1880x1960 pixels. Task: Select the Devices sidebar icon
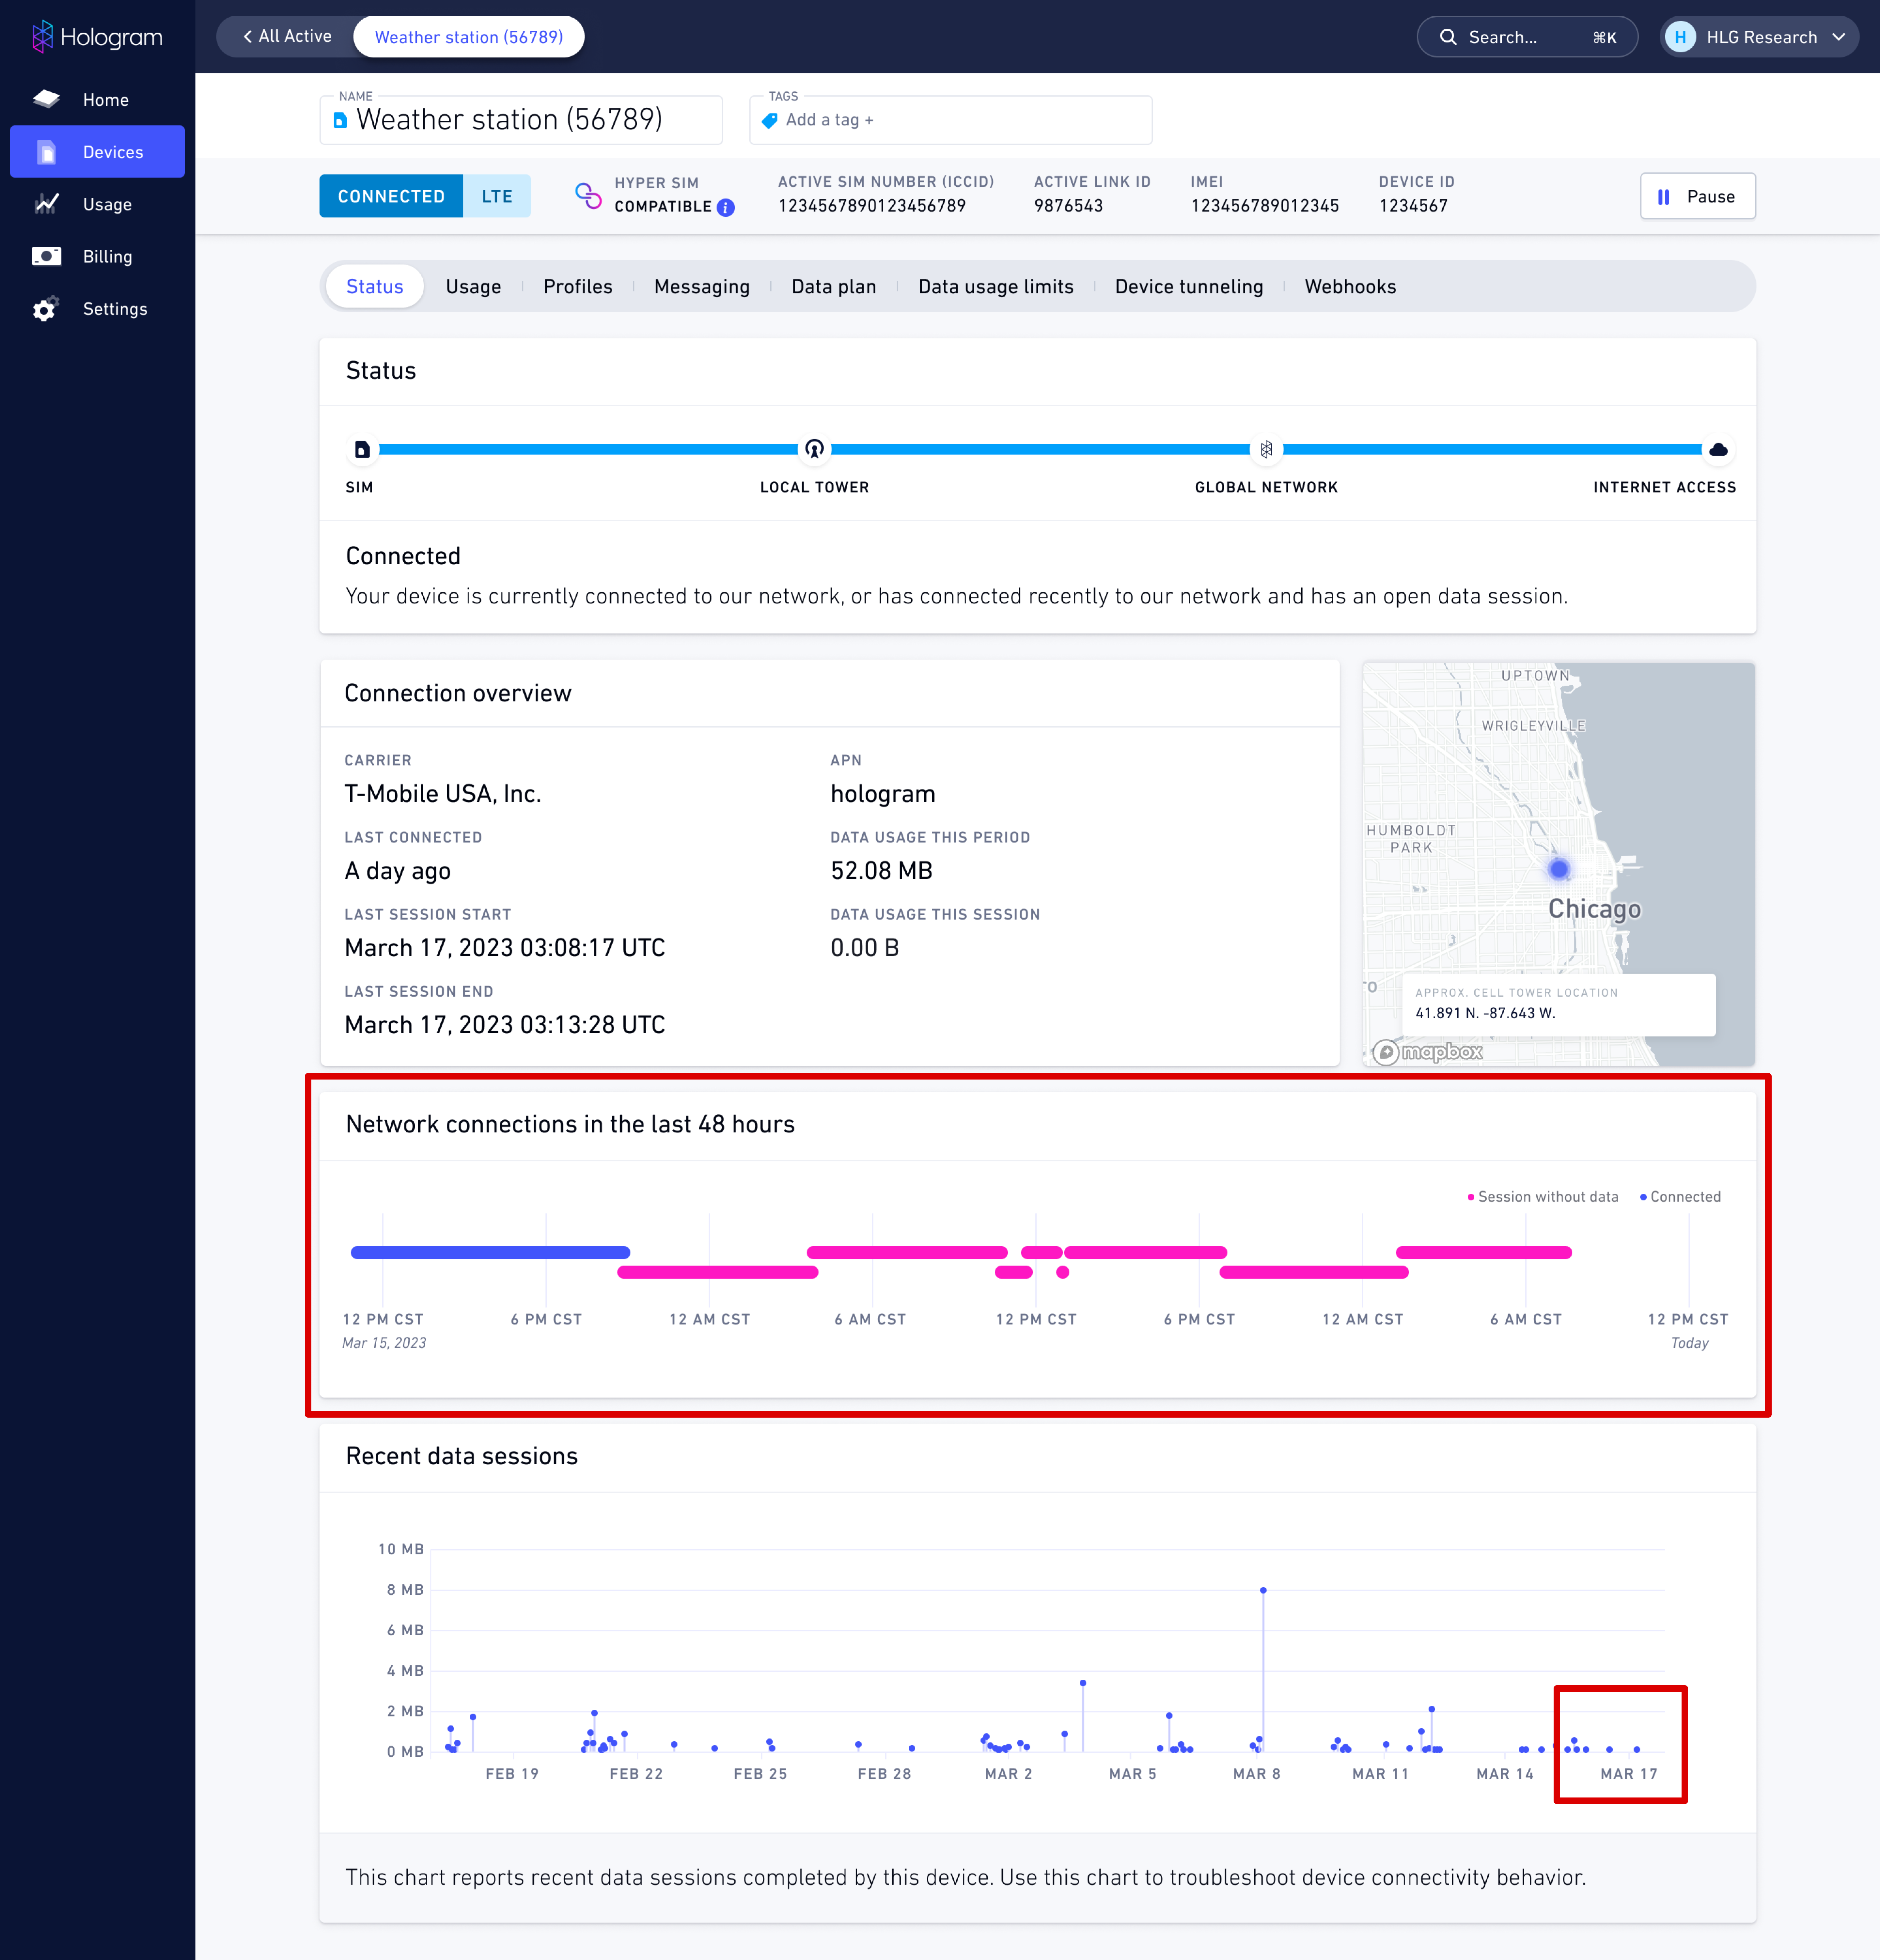(46, 152)
